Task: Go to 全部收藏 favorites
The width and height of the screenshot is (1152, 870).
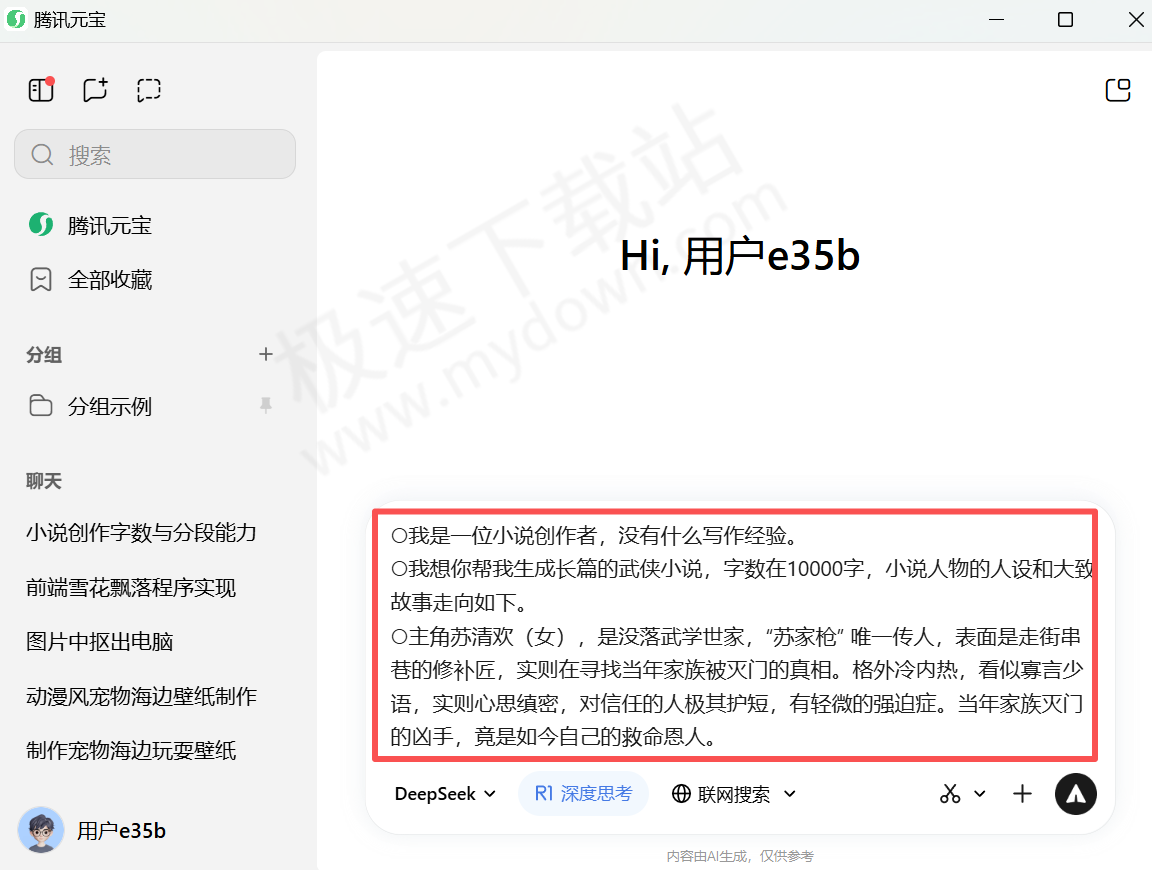Action: coord(109,280)
